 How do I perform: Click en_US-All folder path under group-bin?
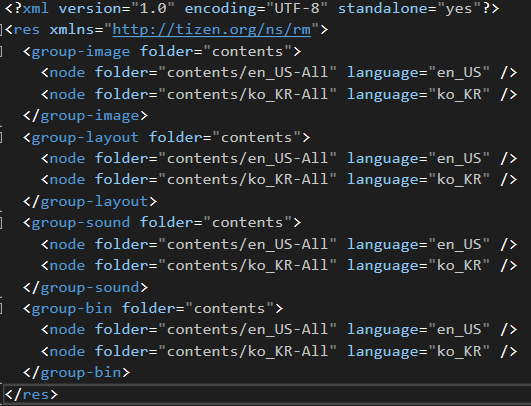248,330
